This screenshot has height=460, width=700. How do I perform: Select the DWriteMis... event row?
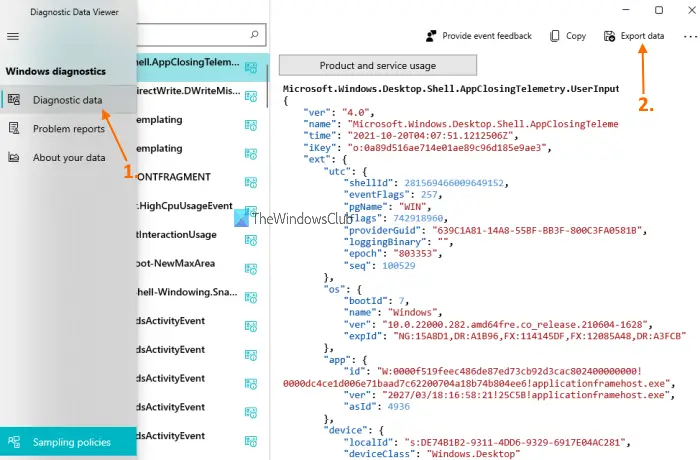point(201,96)
